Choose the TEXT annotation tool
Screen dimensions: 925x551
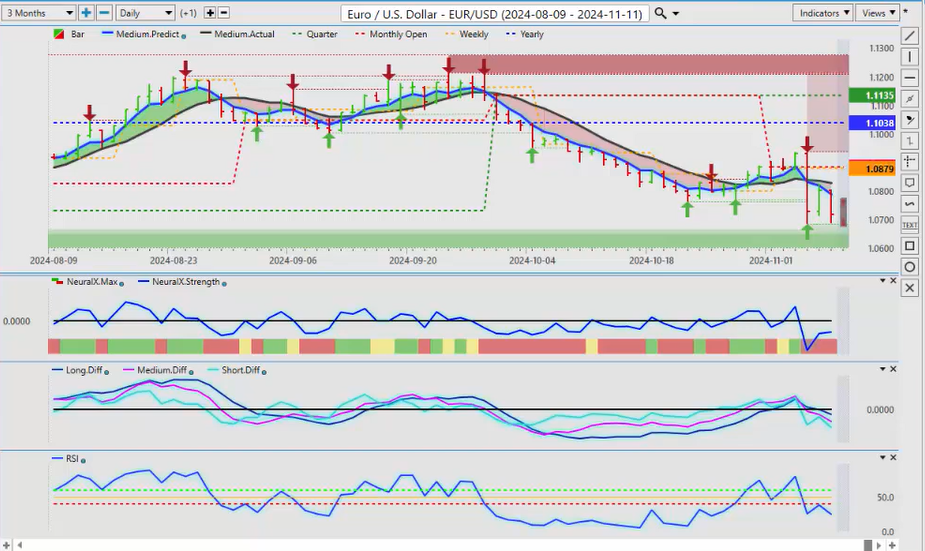pyautogui.click(x=909, y=225)
